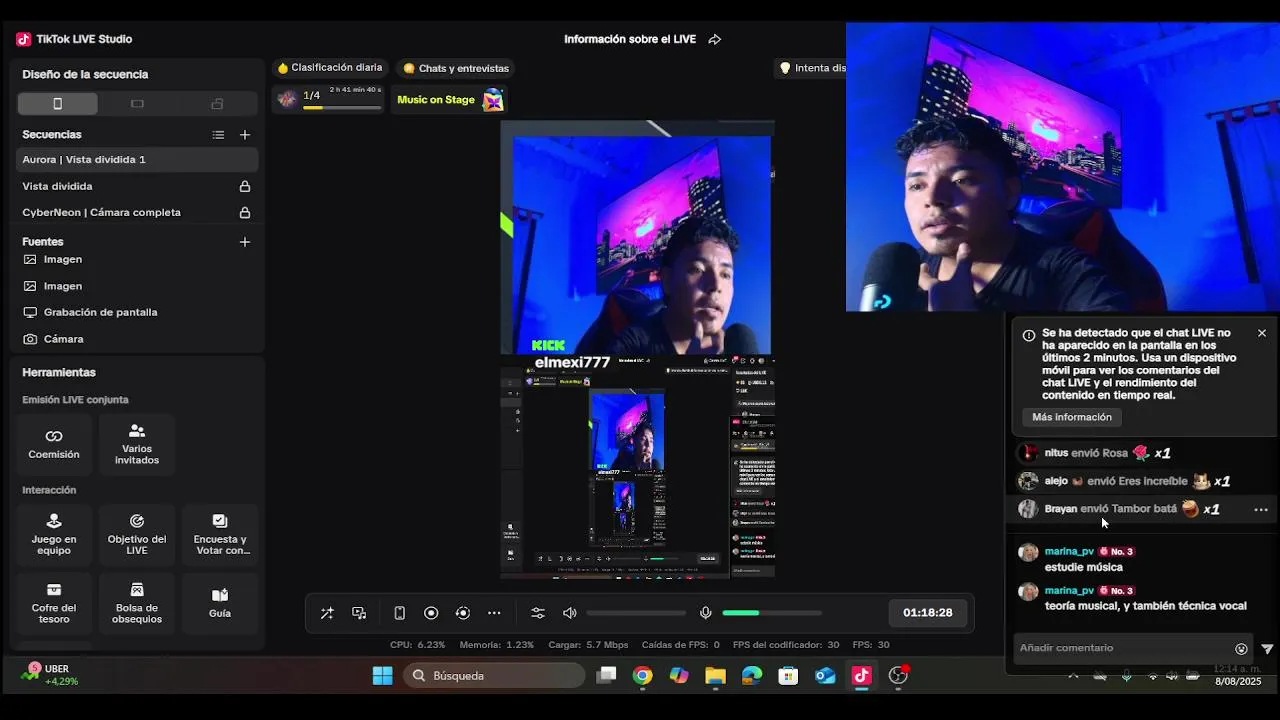
Task: Open the Guía tool
Action: [220, 604]
